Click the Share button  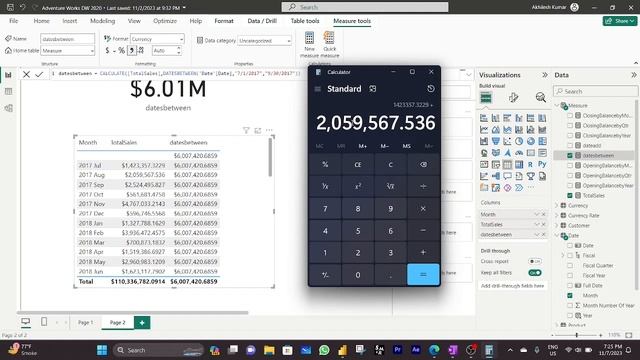tap(620, 21)
